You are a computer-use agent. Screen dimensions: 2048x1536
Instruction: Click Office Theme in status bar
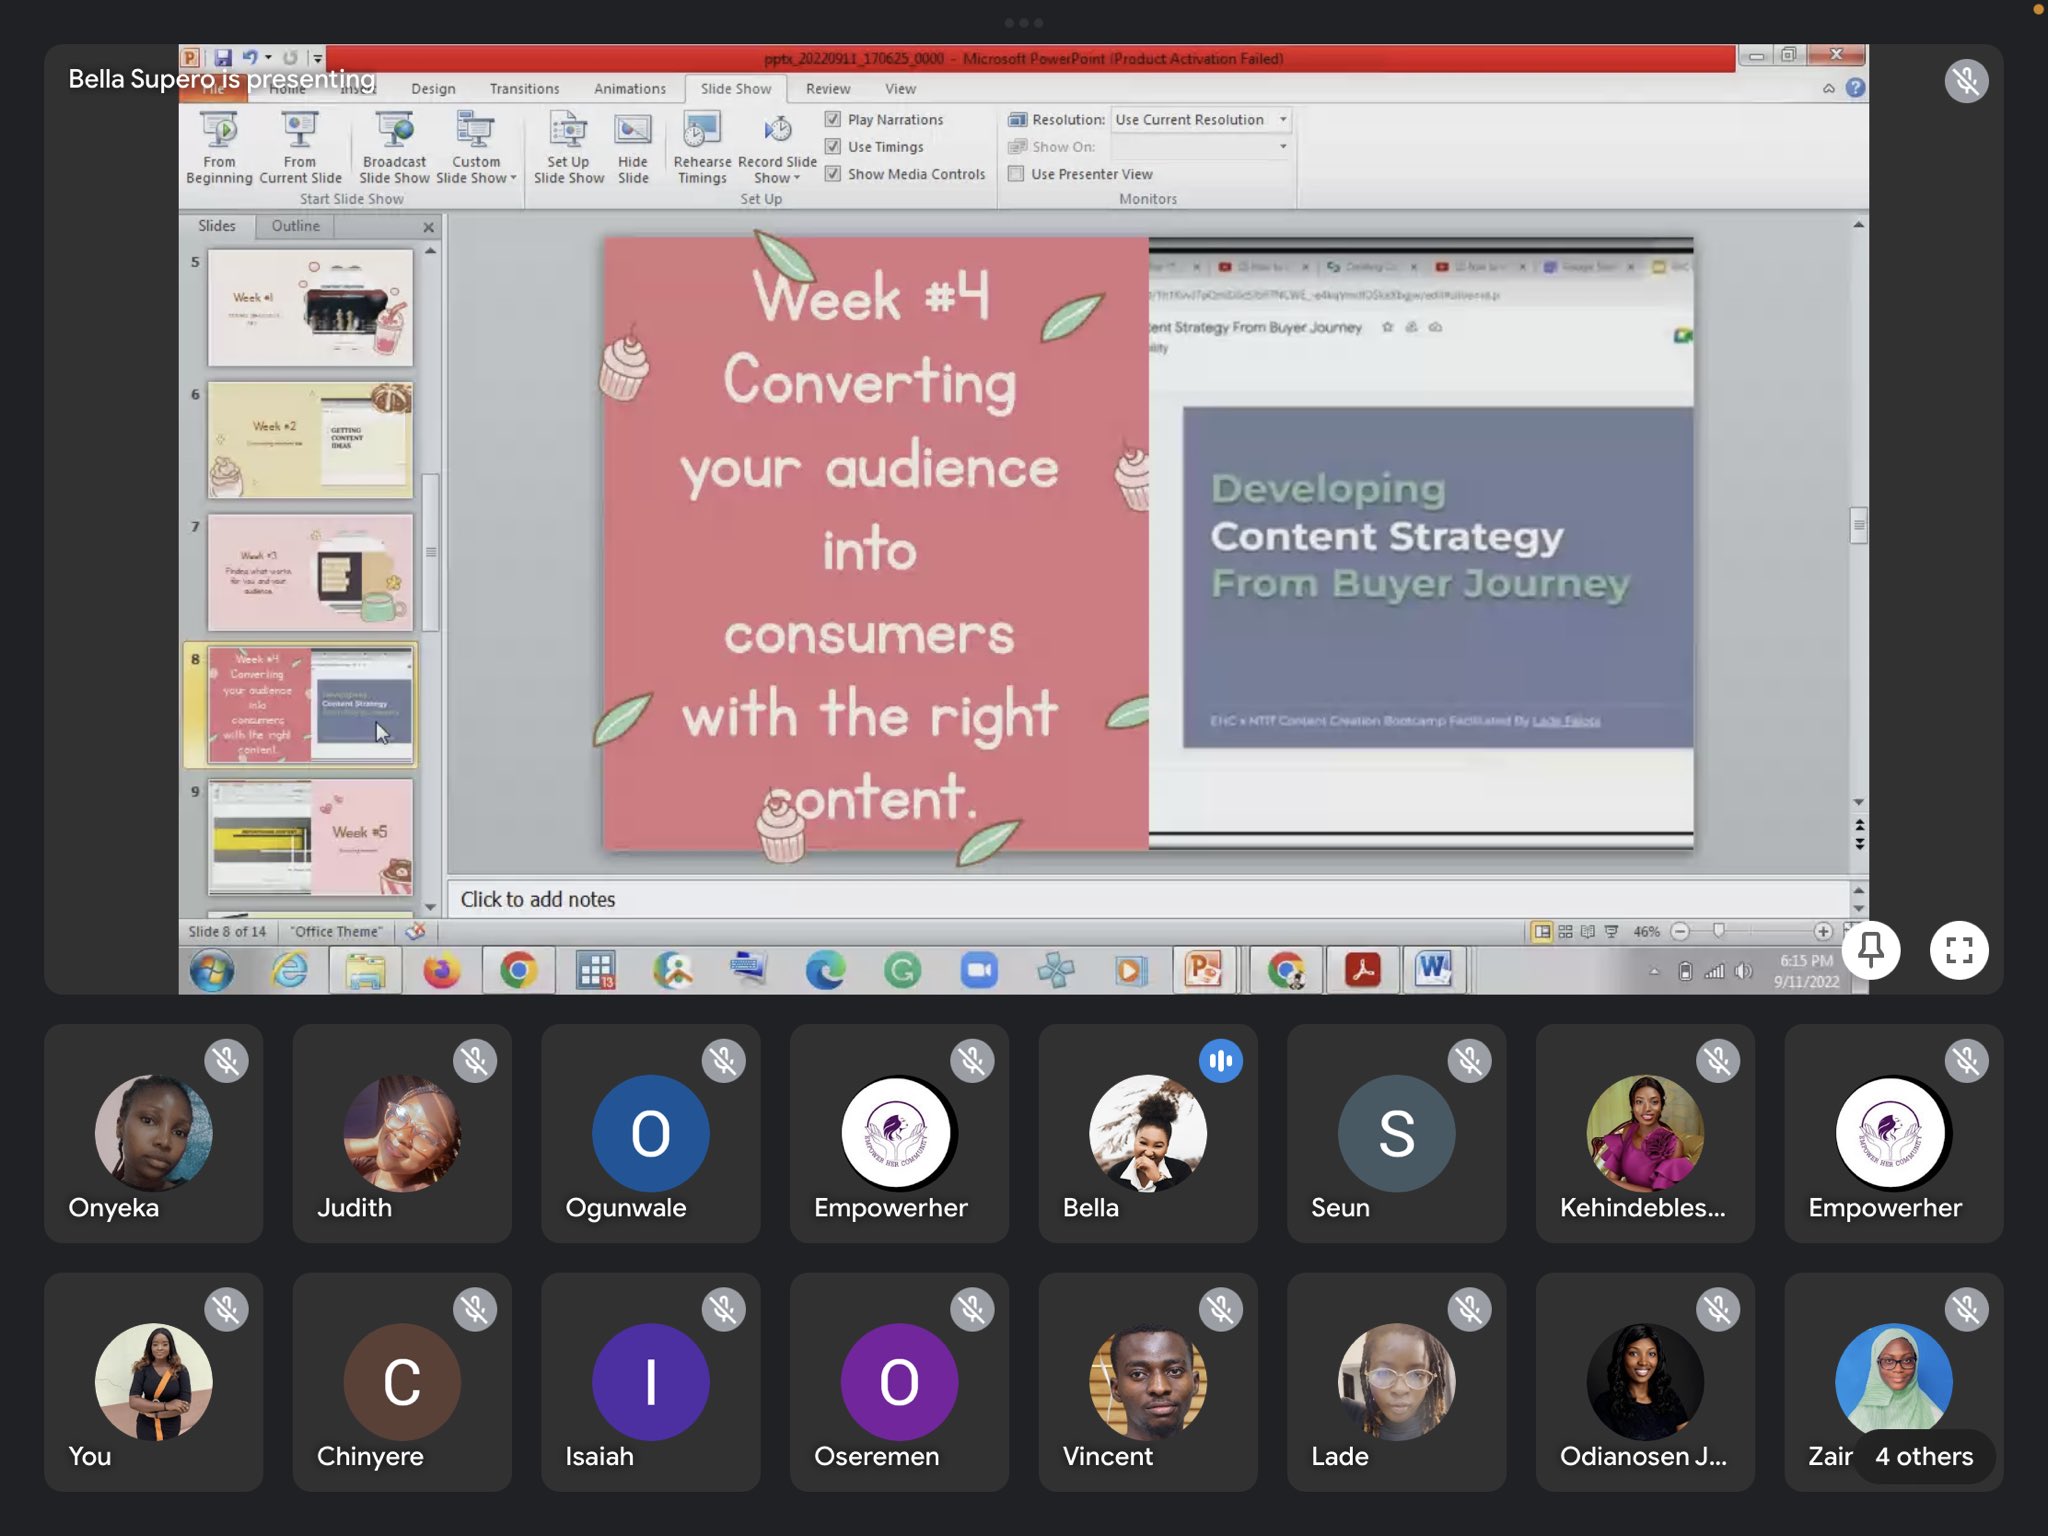point(336,931)
